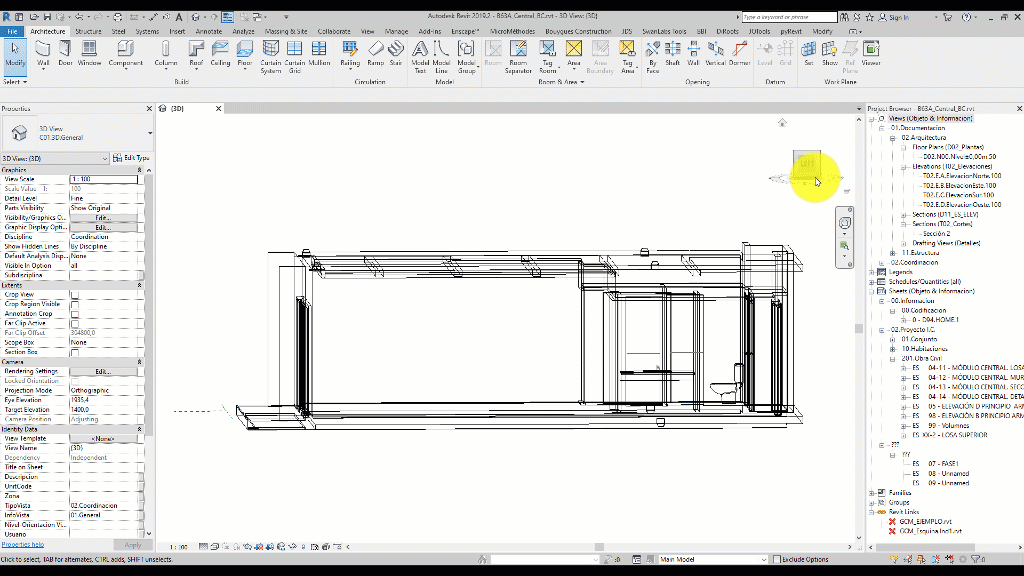Collapse the Graphics properties section
1024x576 pixels.
click(139, 170)
